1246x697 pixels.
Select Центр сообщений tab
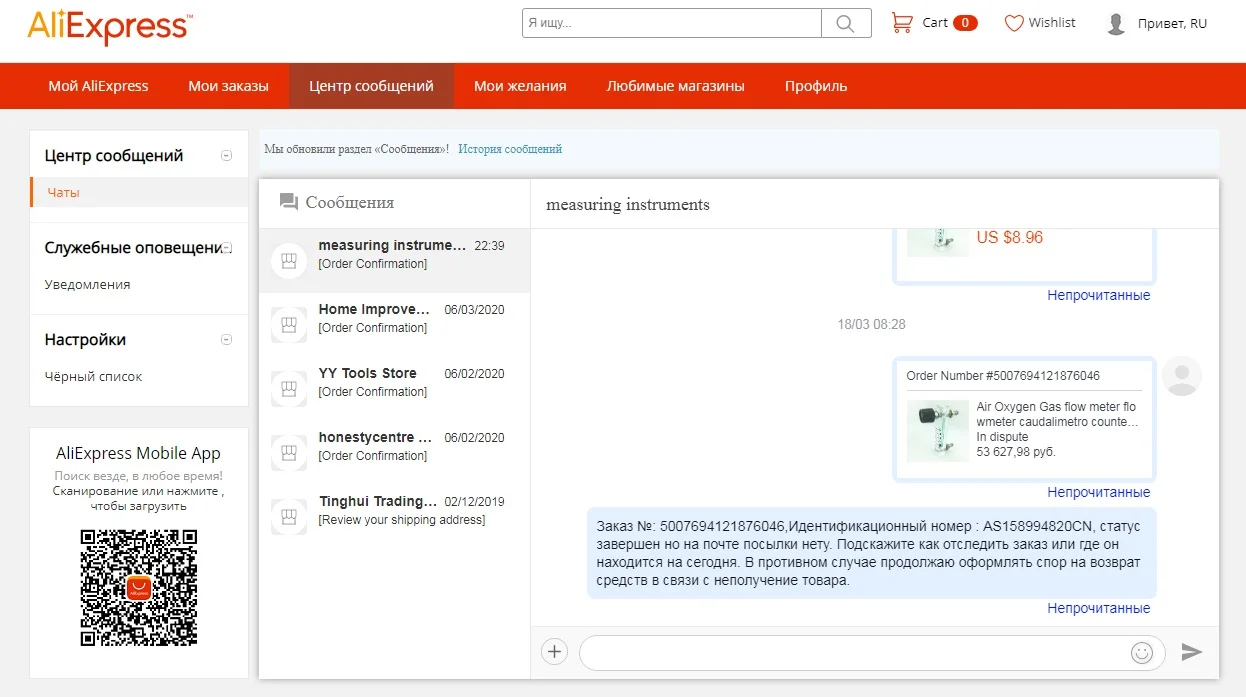pos(372,86)
